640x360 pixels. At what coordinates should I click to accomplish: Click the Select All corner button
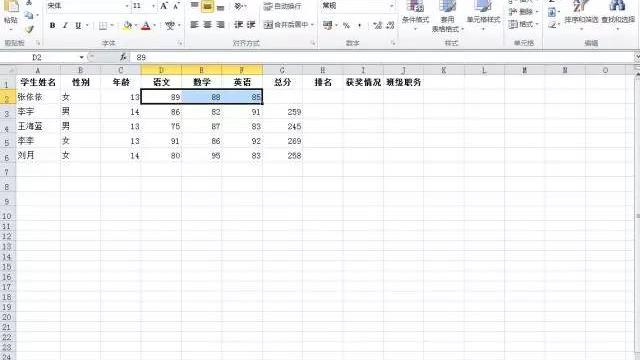(8, 70)
